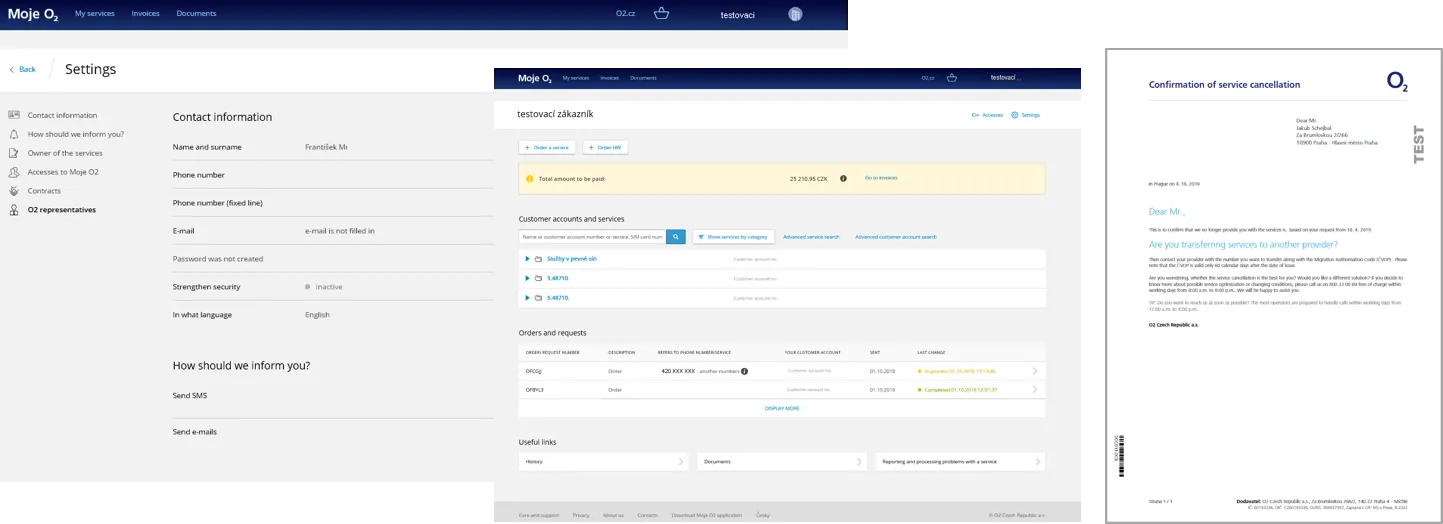Toggle the Strengthen security inactive status

point(308,287)
